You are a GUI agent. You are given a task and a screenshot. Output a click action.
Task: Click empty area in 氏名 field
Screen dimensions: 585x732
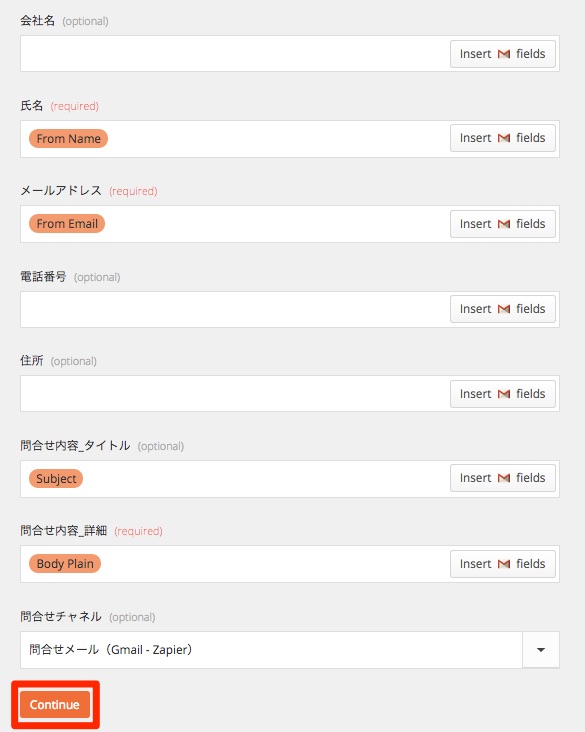(x=279, y=139)
